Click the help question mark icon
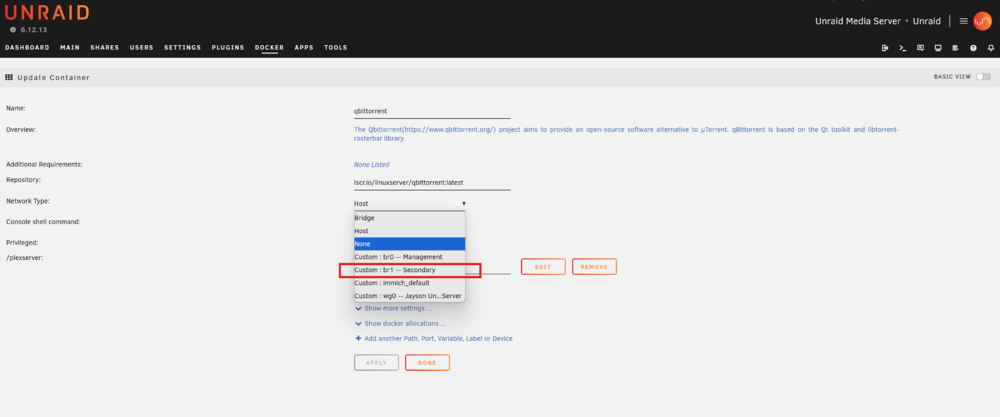 tap(973, 48)
